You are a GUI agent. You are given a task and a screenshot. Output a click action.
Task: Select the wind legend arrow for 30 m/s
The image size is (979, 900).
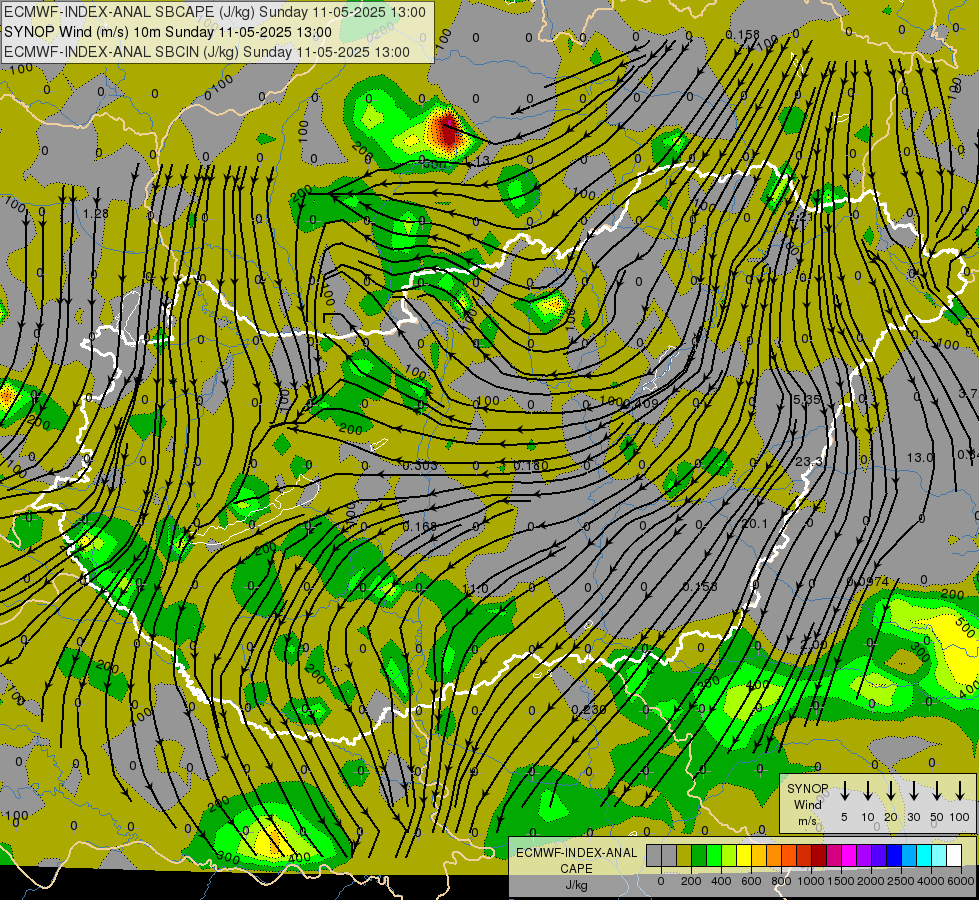tap(913, 790)
